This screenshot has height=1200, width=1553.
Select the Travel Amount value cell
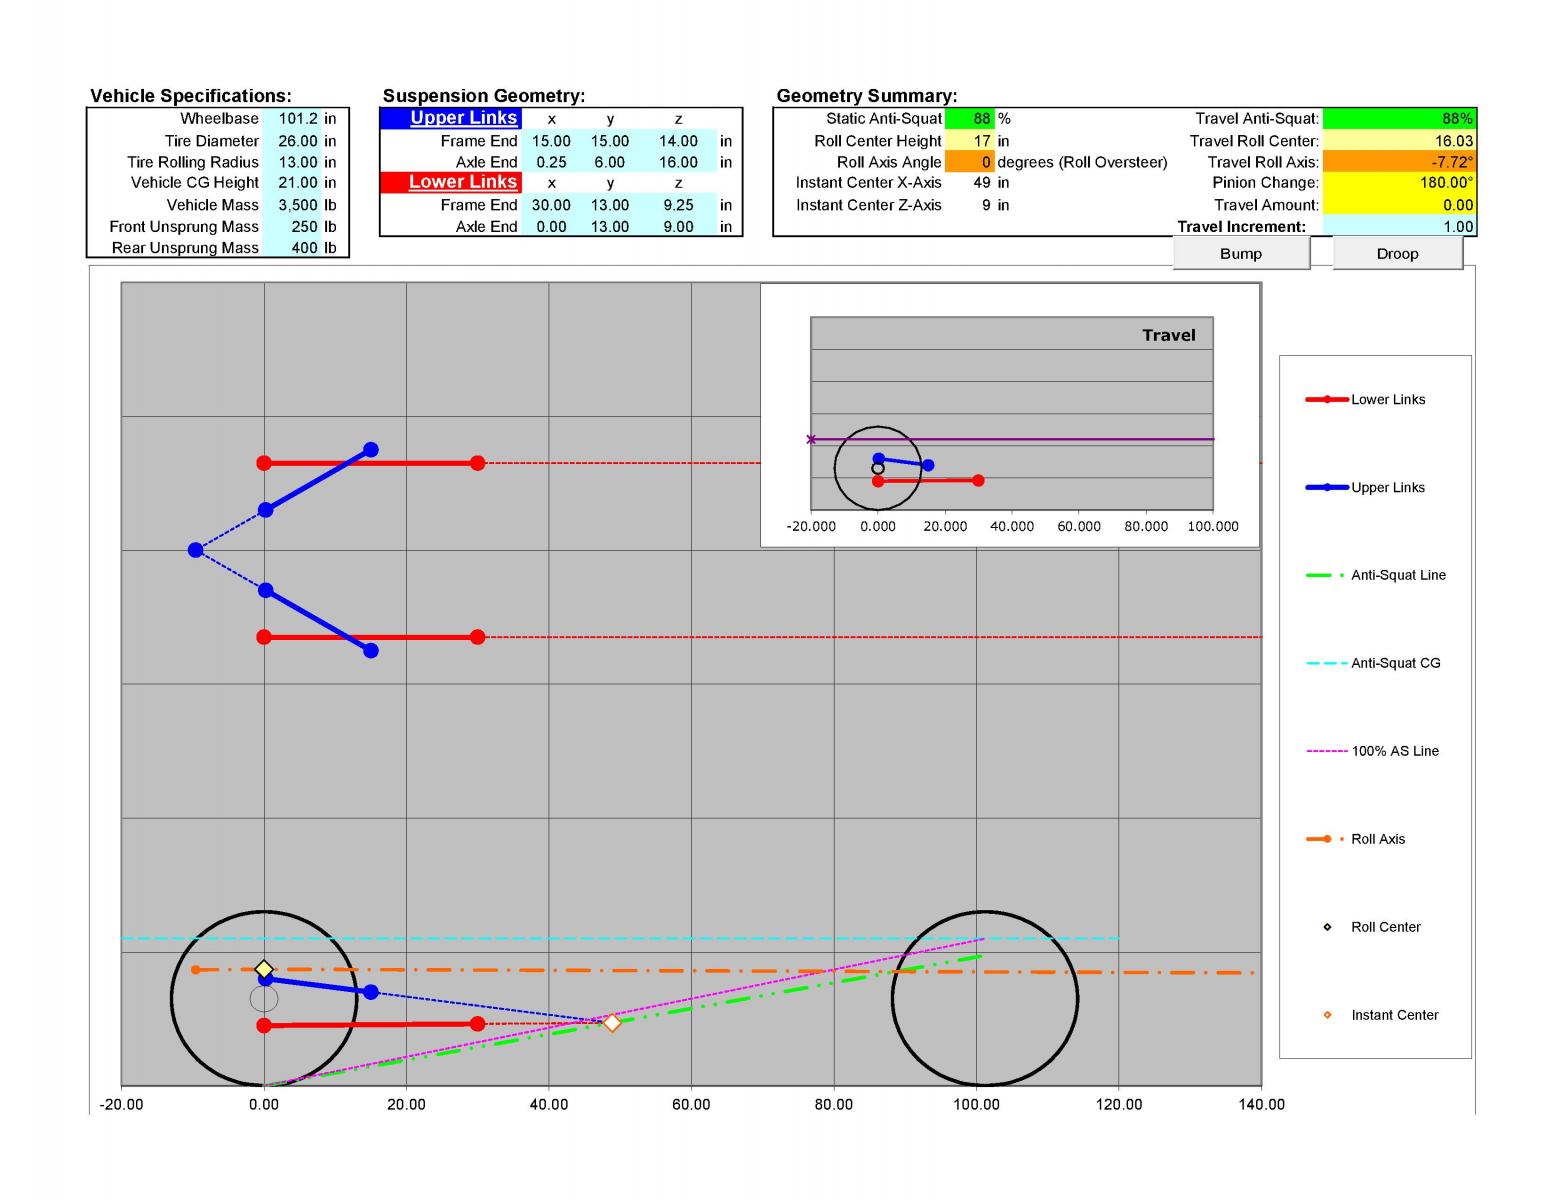tap(1399, 205)
